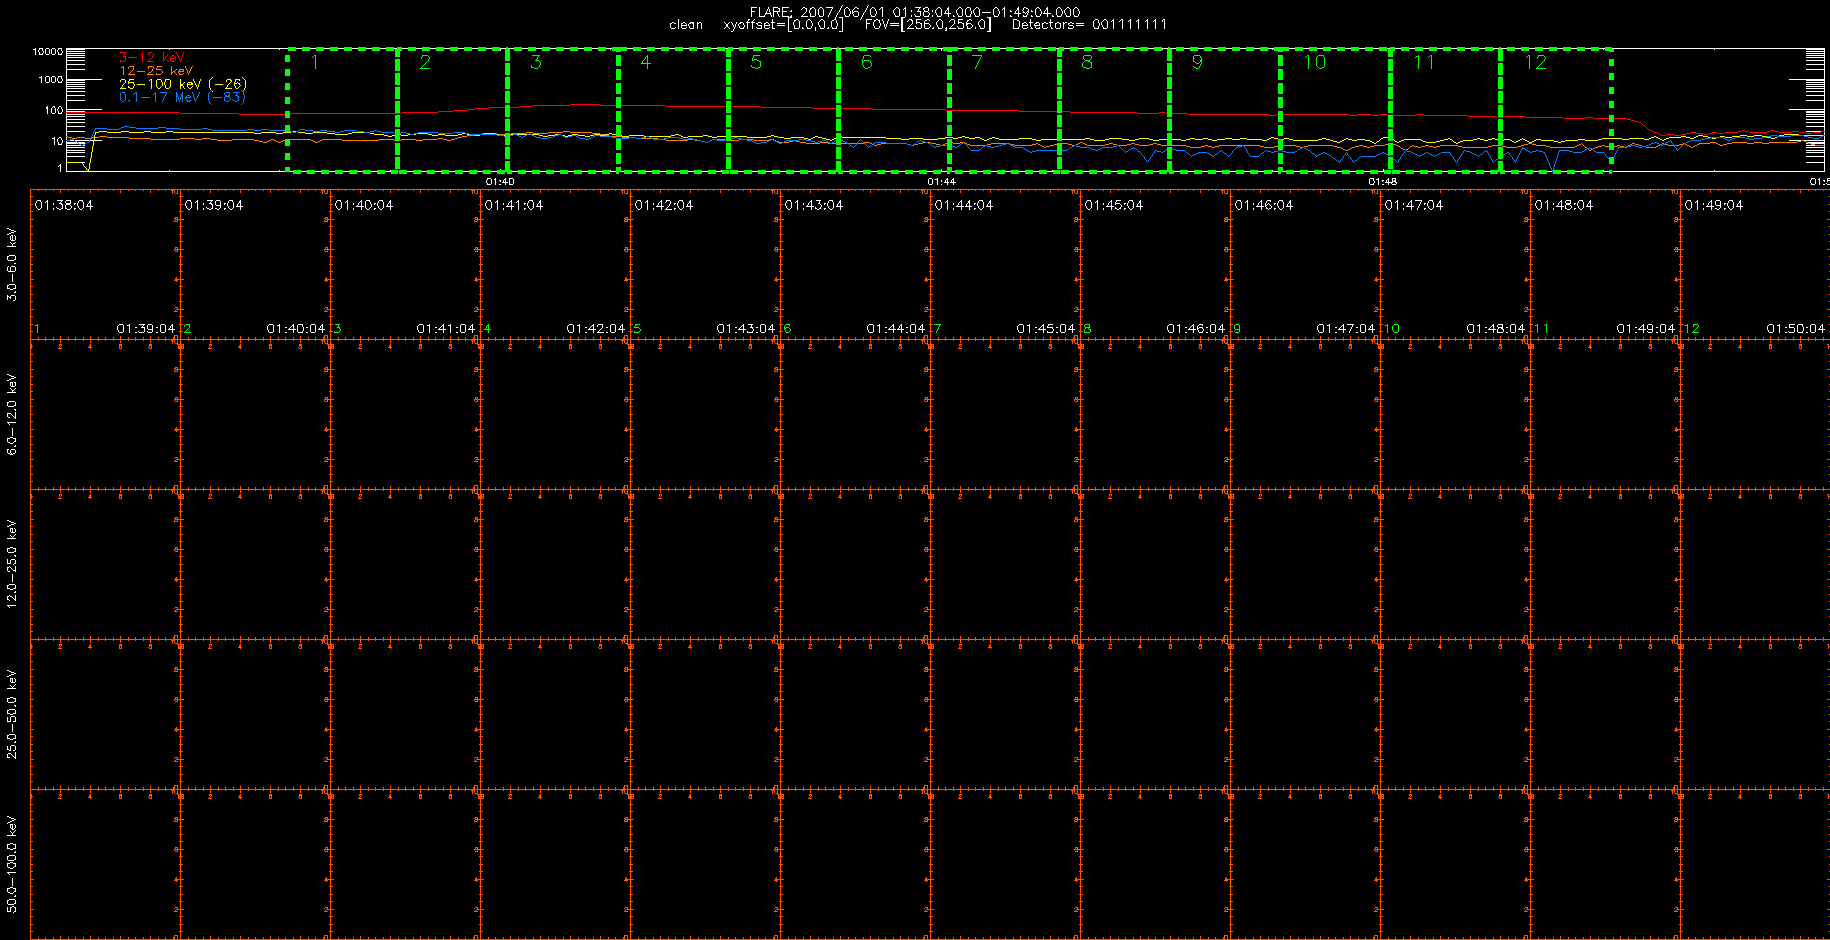This screenshot has height=940, width=1830.
Task: Click the 'Detectors= 001111111' header text
Action: pos(1089,25)
